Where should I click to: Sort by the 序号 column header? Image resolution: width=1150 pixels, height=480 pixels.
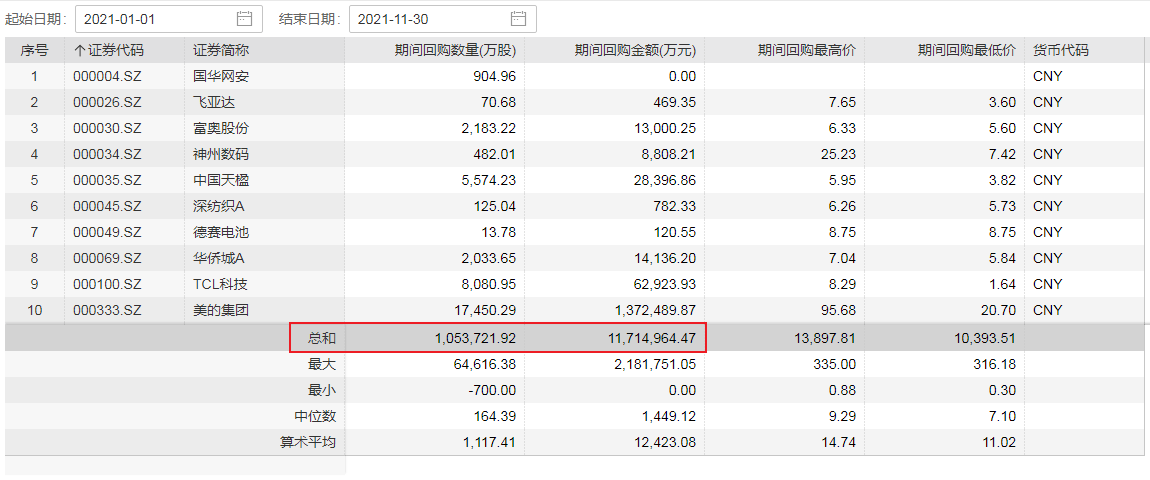coord(34,51)
